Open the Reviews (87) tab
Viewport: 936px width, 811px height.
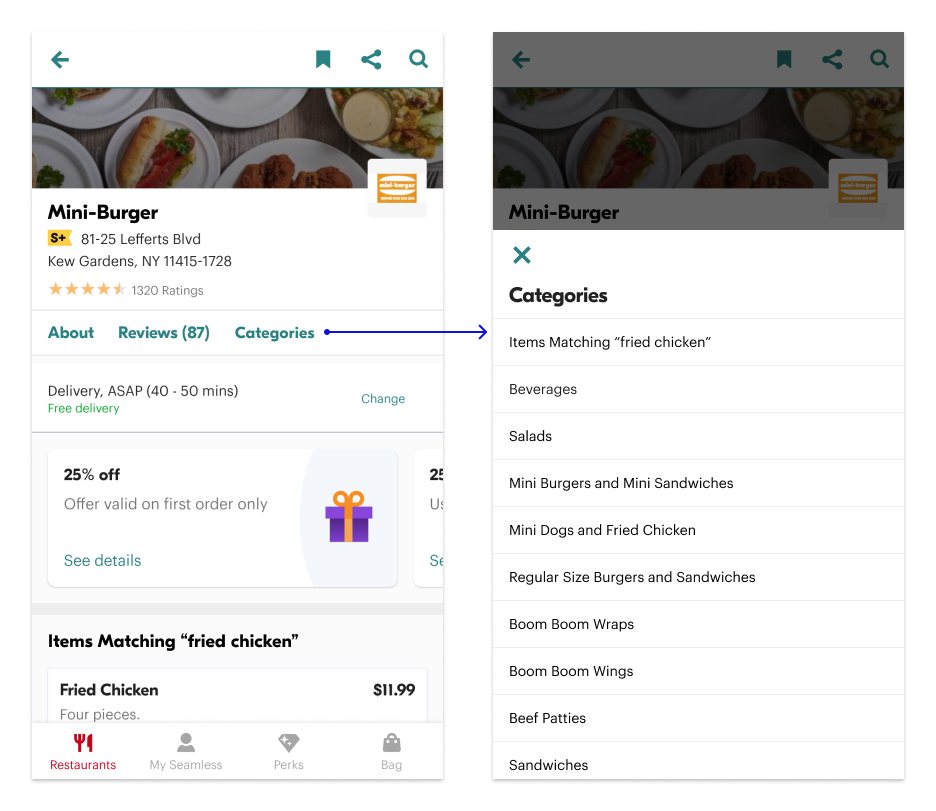pos(164,332)
